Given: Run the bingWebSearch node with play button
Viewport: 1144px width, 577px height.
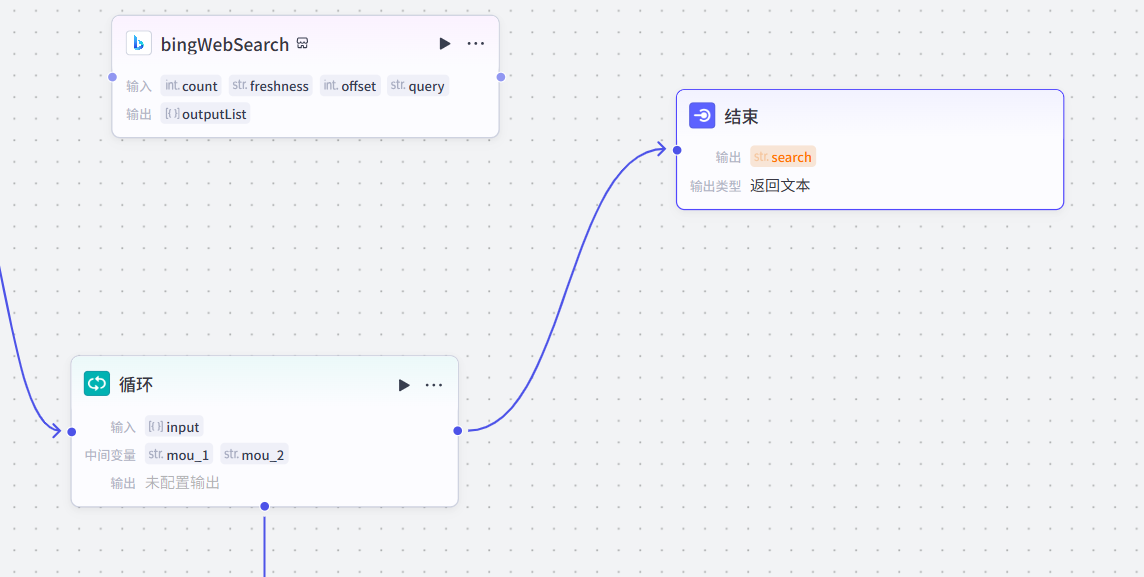Looking at the screenshot, I should (x=445, y=44).
